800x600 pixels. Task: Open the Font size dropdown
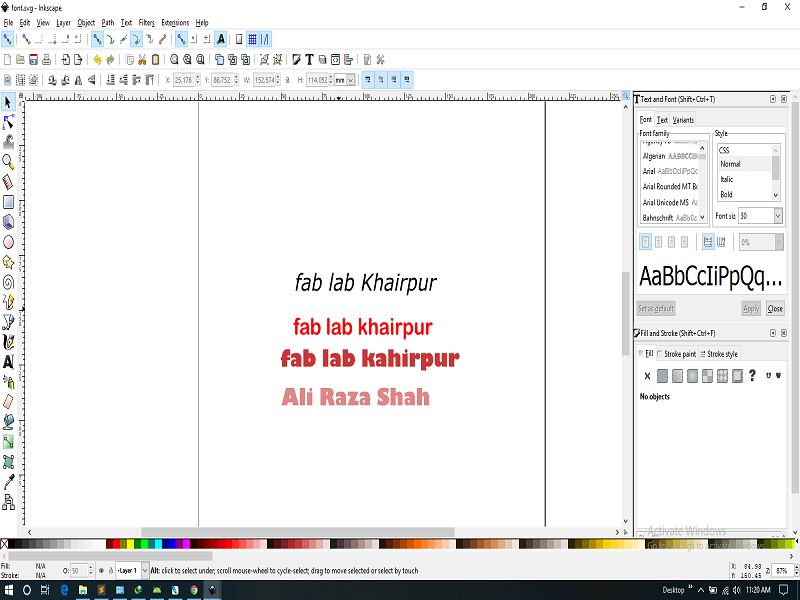pyautogui.click(x=778, y=216)
